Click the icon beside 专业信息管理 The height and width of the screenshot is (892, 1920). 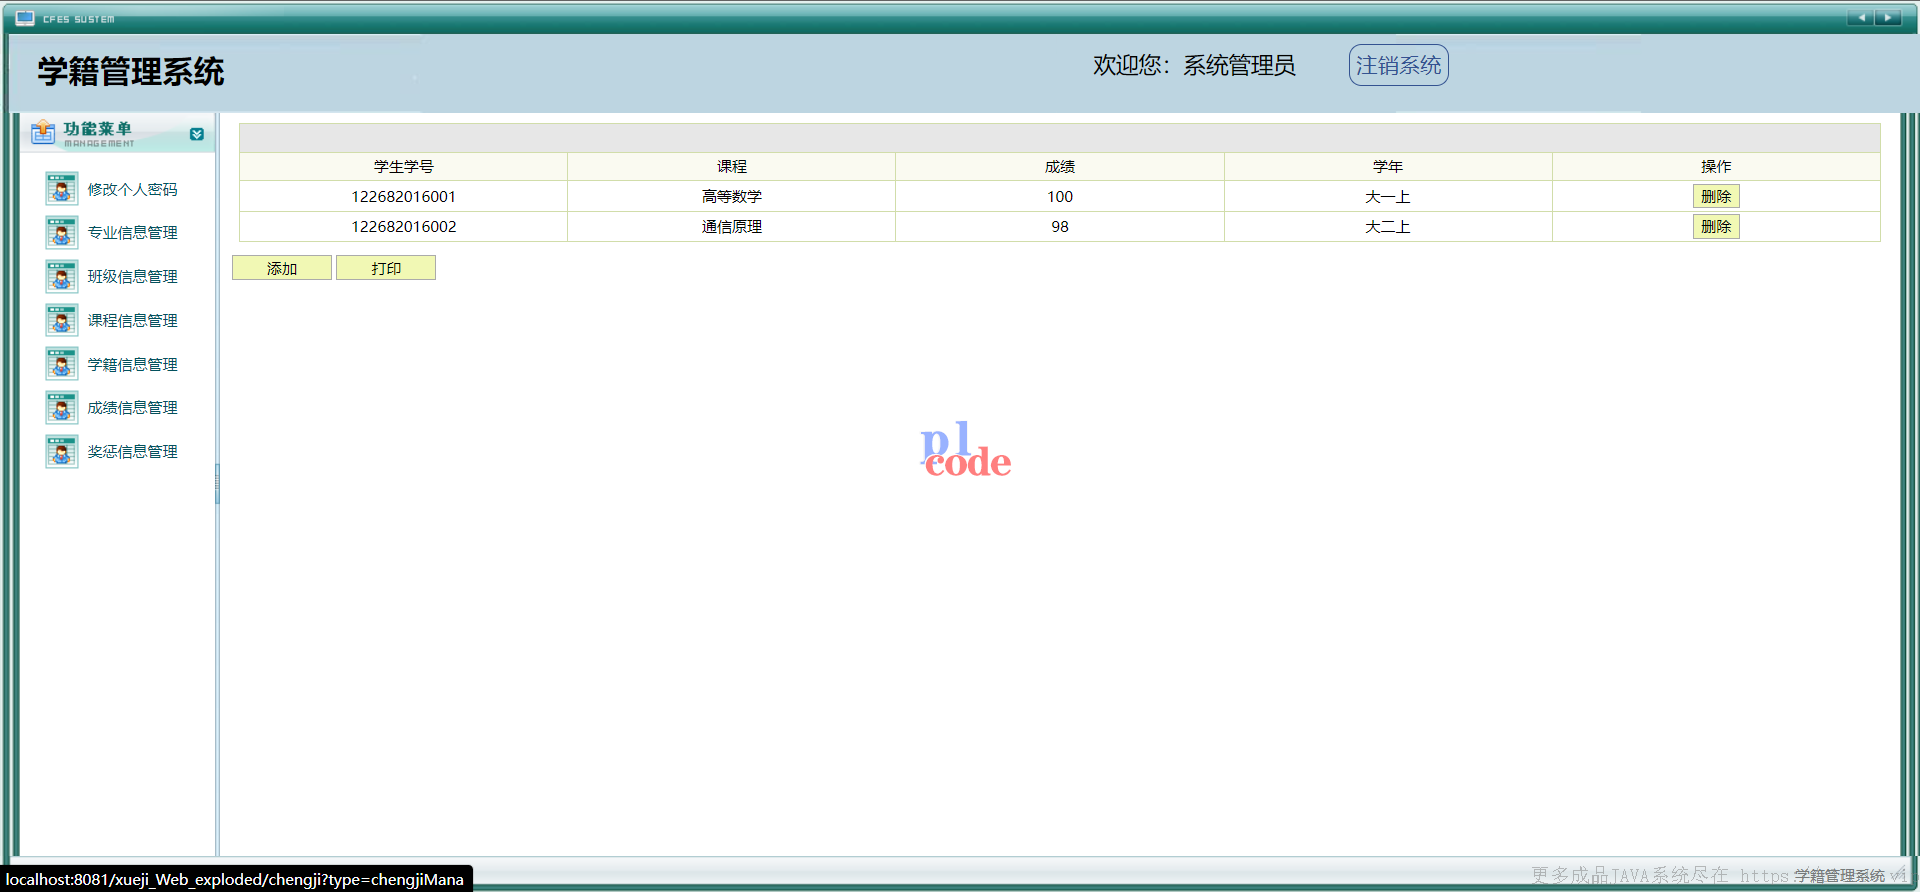(x=61, y=233)
